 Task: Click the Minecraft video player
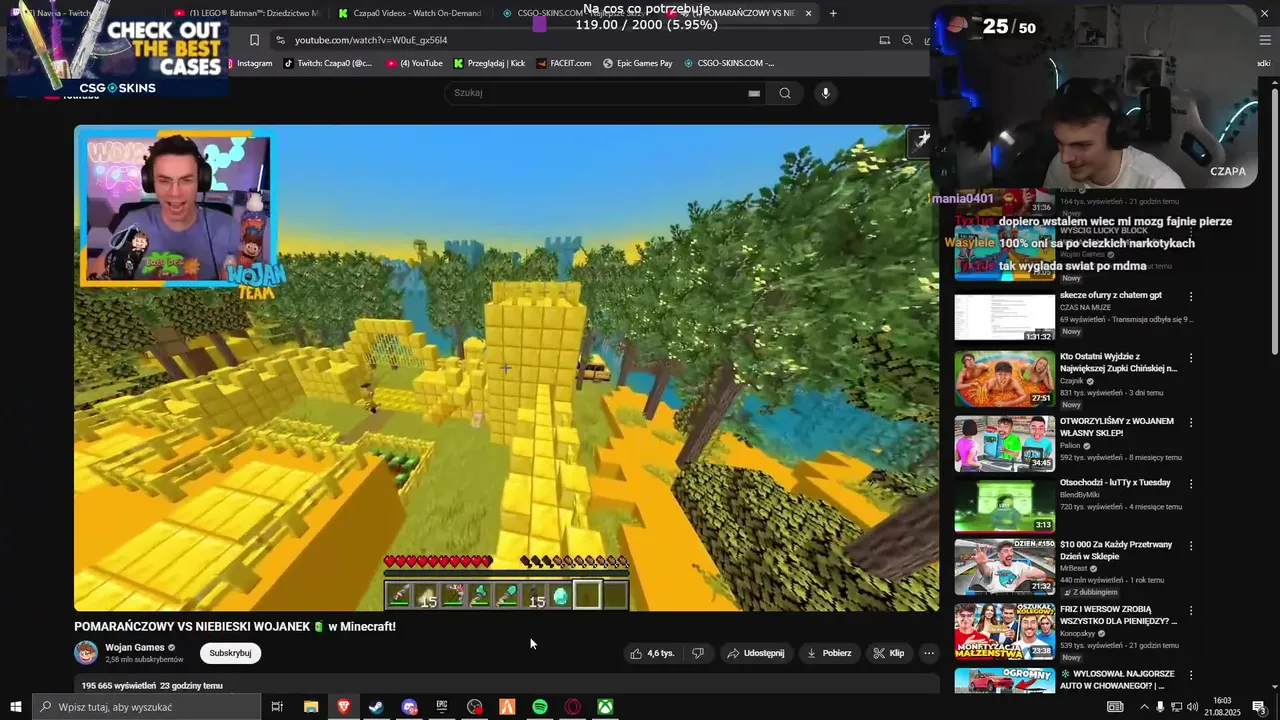click(506, 368)
